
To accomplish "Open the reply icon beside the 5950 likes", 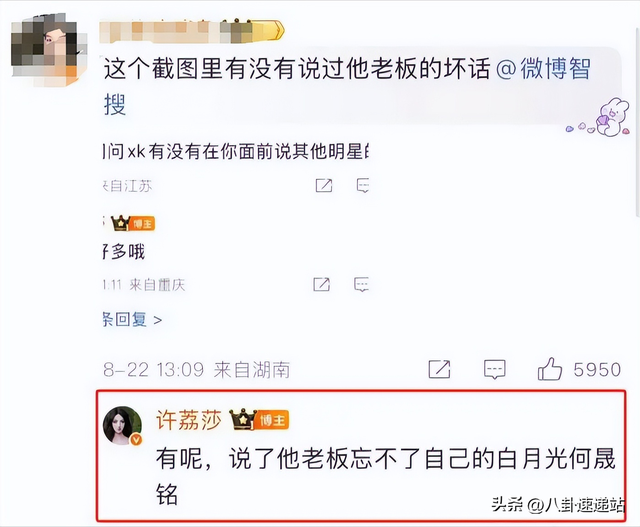I will tap(494, 369).
